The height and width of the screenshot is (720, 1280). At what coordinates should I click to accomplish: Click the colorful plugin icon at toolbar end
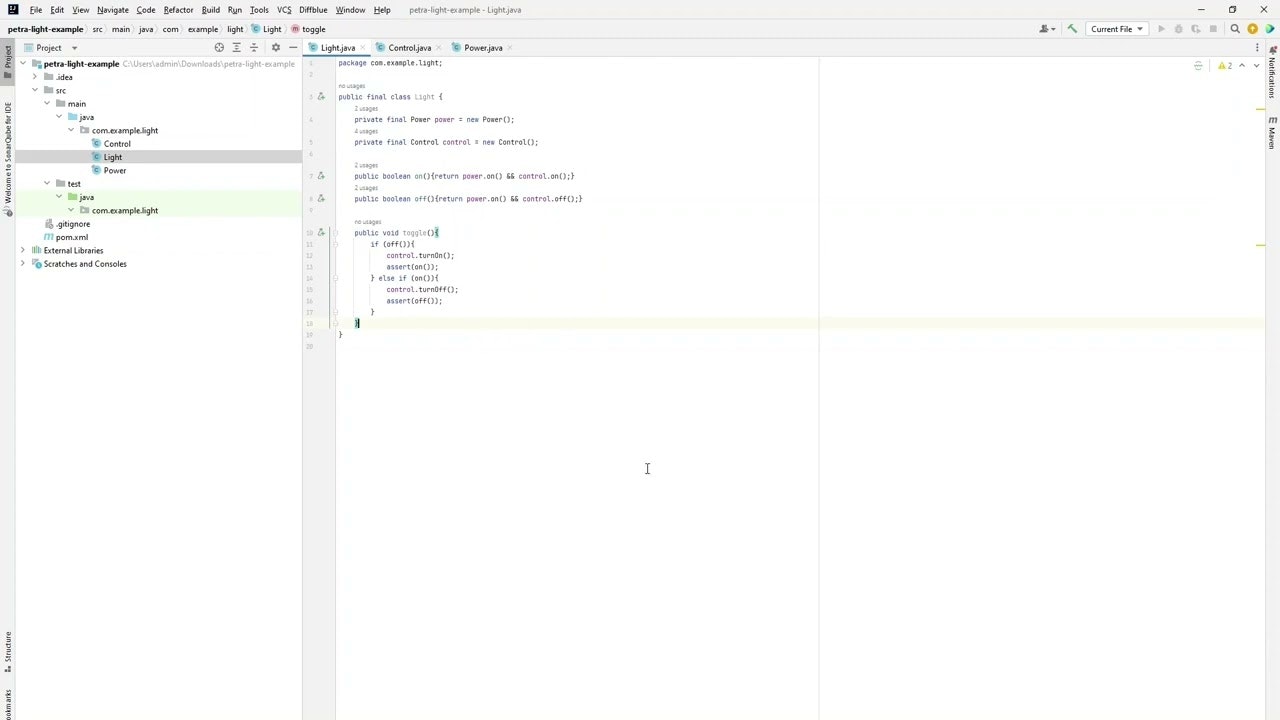(x=1269, y=29)
